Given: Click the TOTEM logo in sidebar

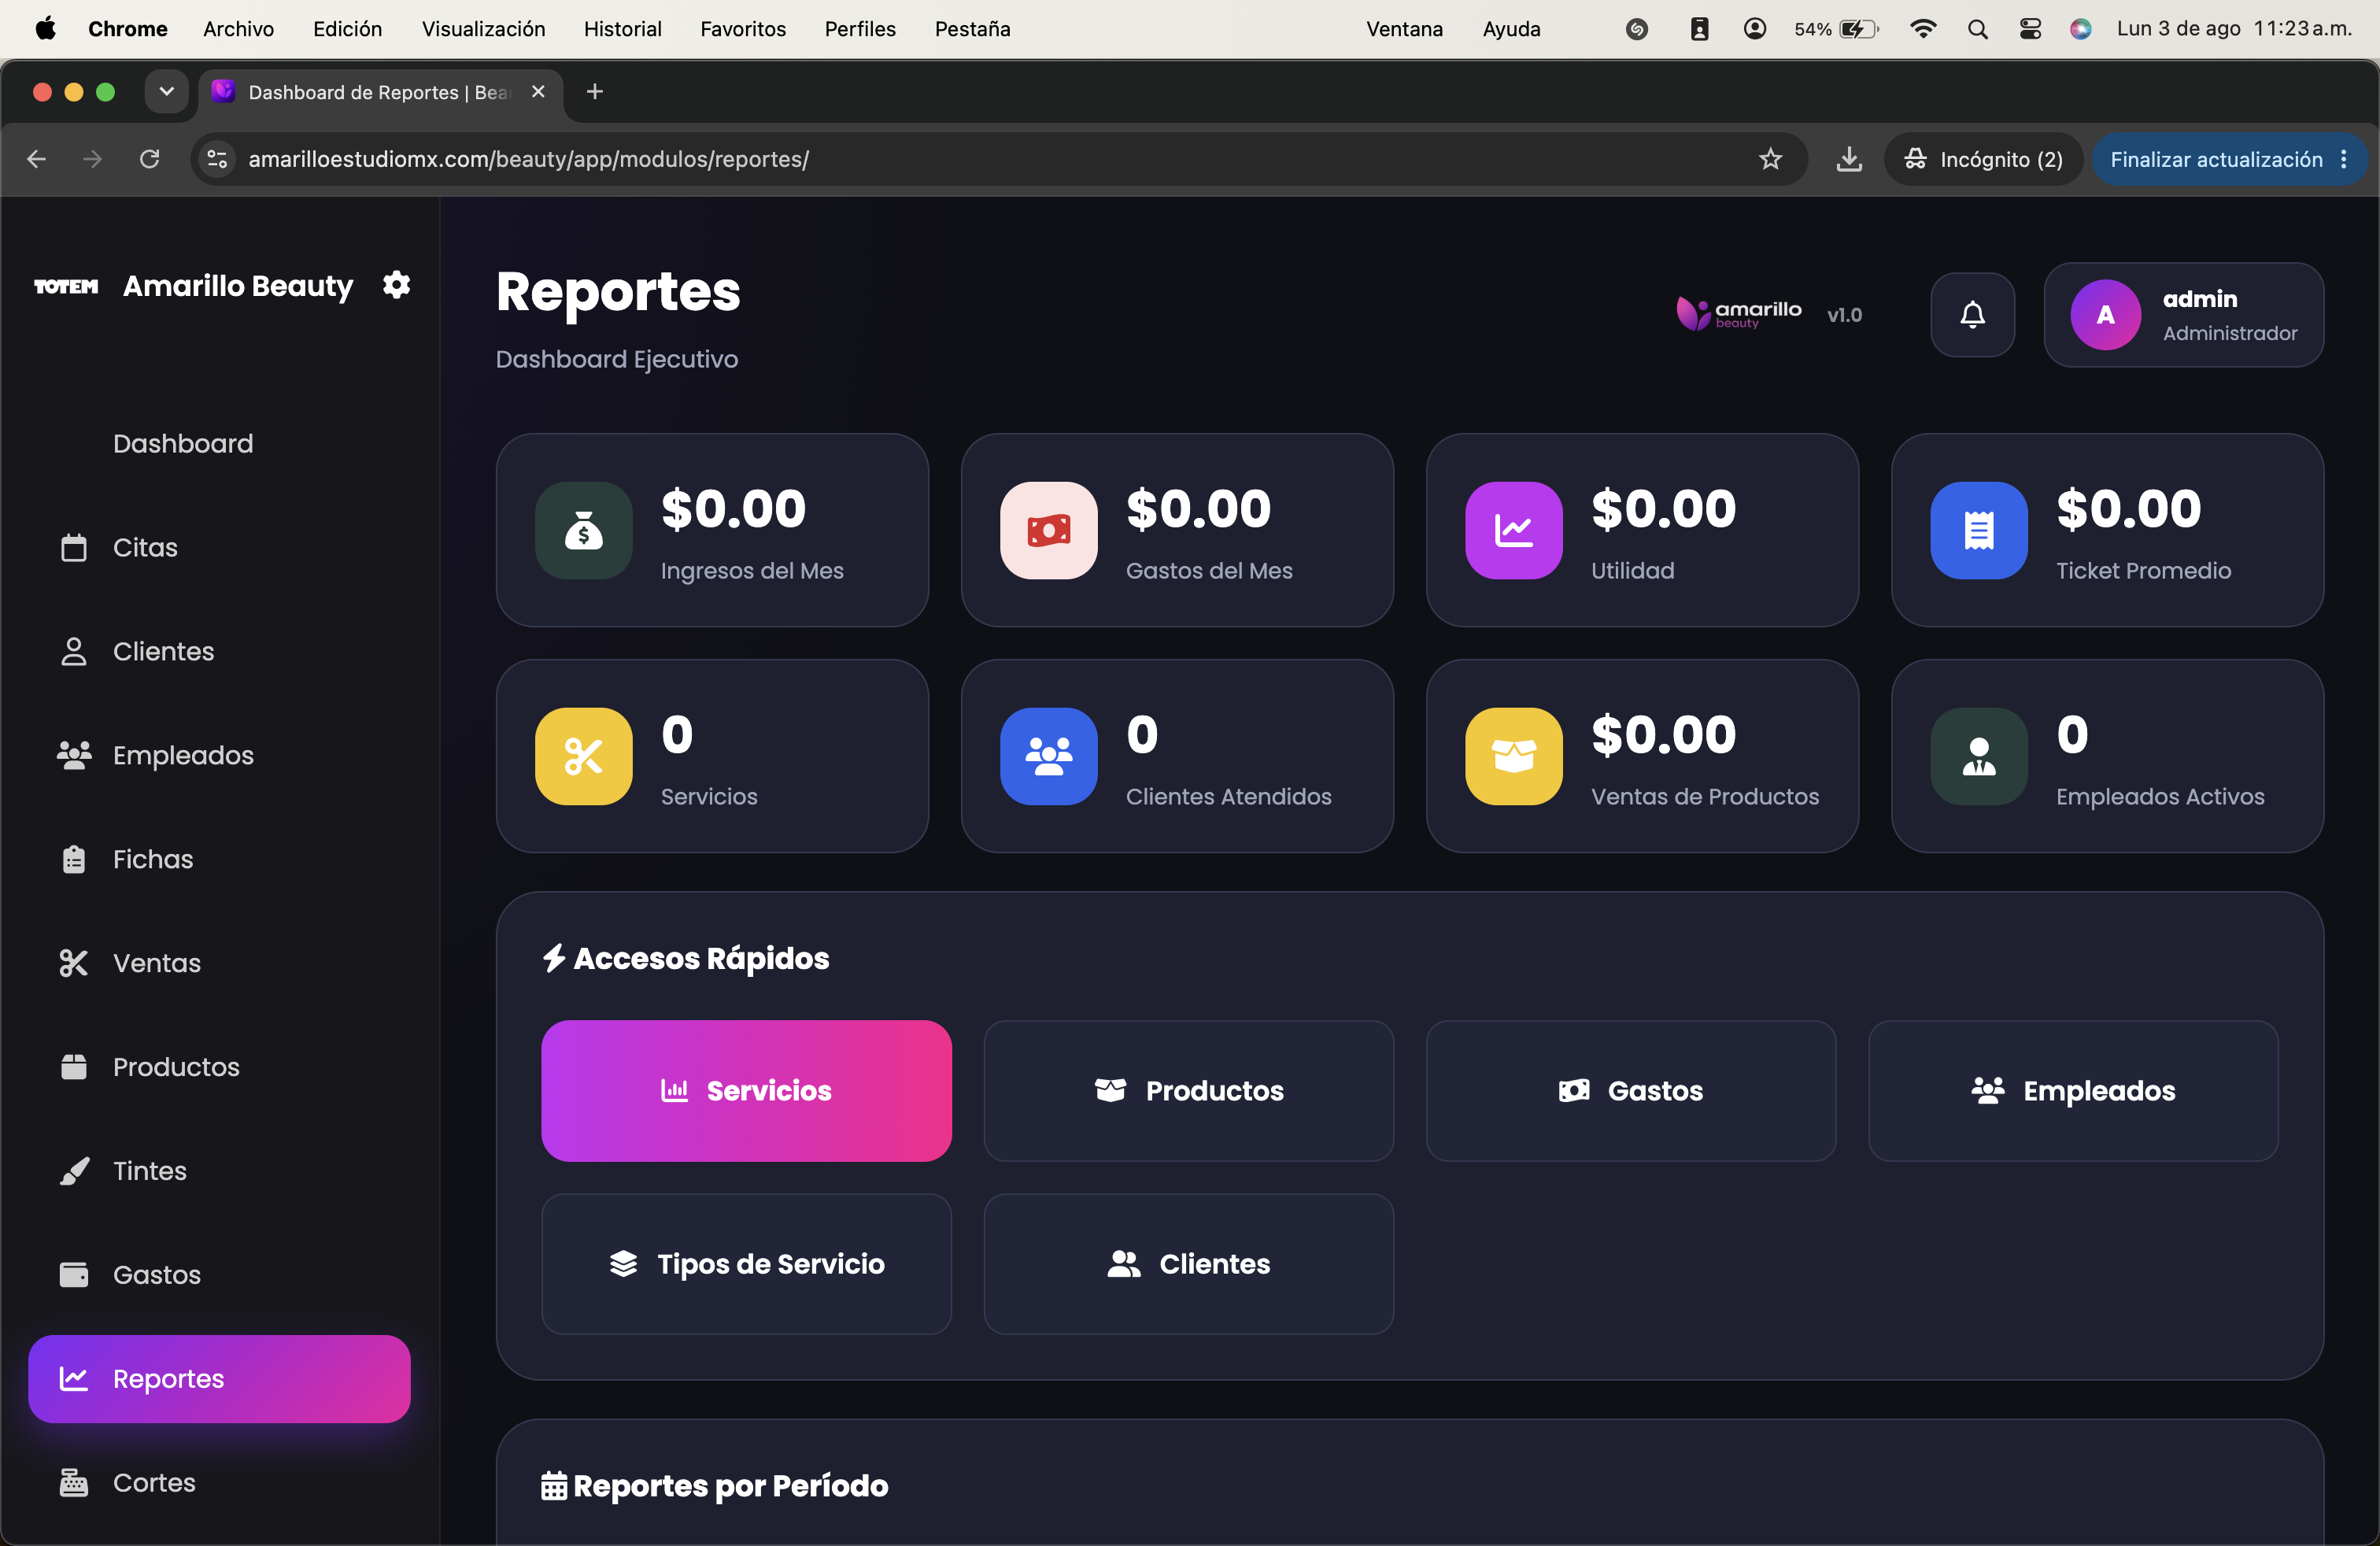Looking at the screenshot, I should [x=66, y=287].
